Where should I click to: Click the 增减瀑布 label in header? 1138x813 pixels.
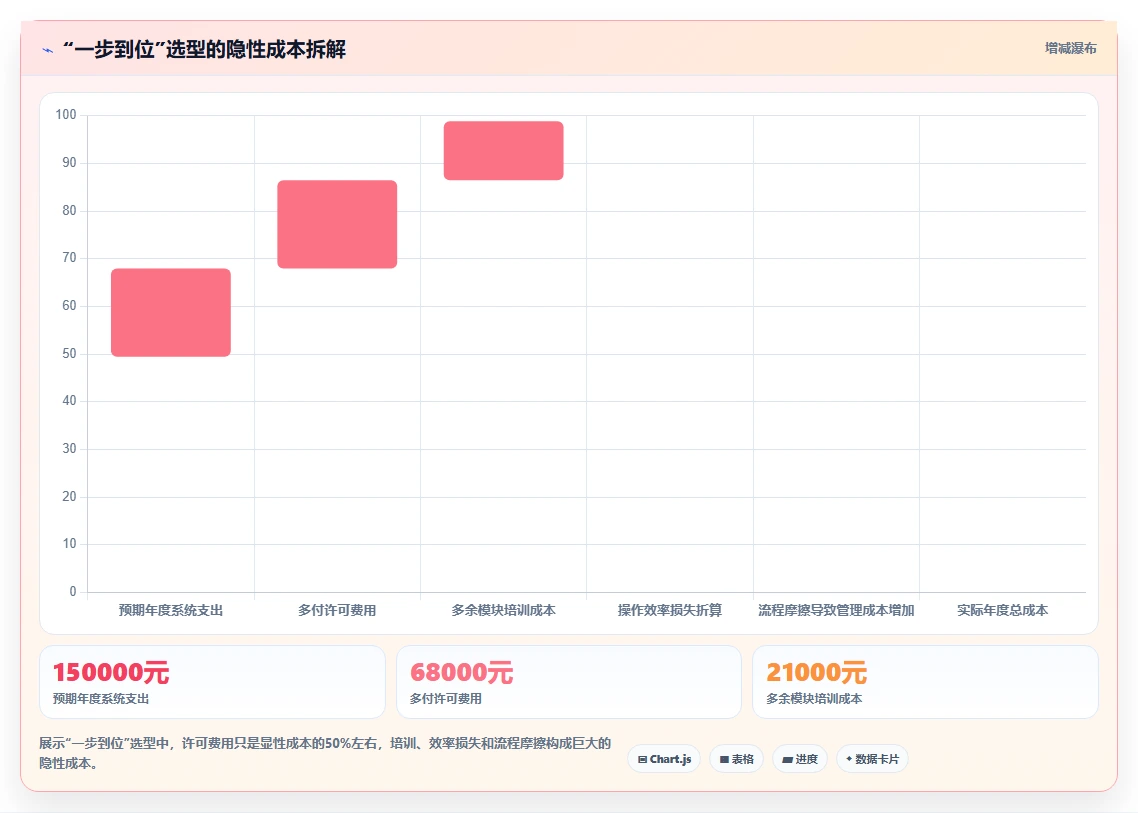click(1071, 49)
